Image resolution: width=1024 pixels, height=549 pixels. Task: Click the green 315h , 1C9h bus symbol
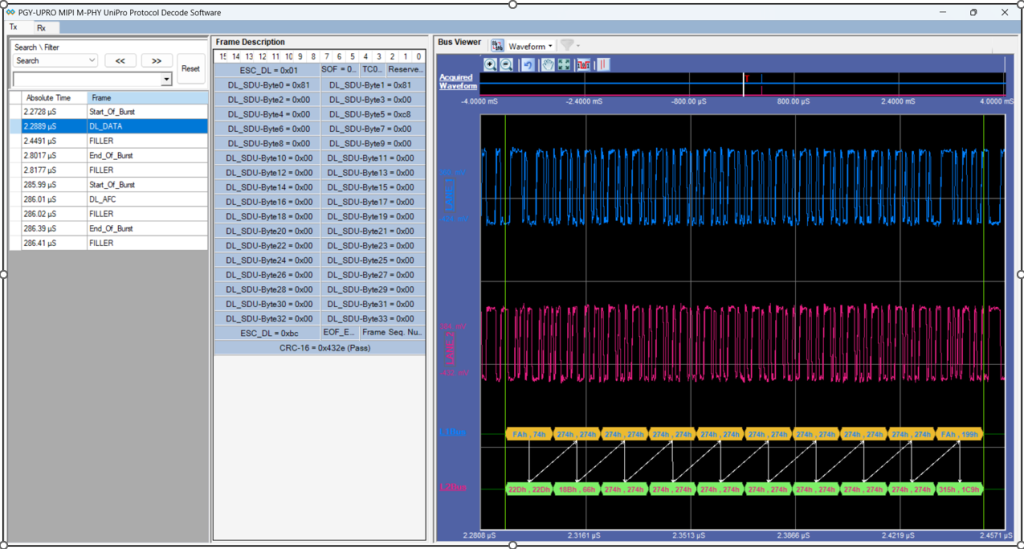point(959,489)
